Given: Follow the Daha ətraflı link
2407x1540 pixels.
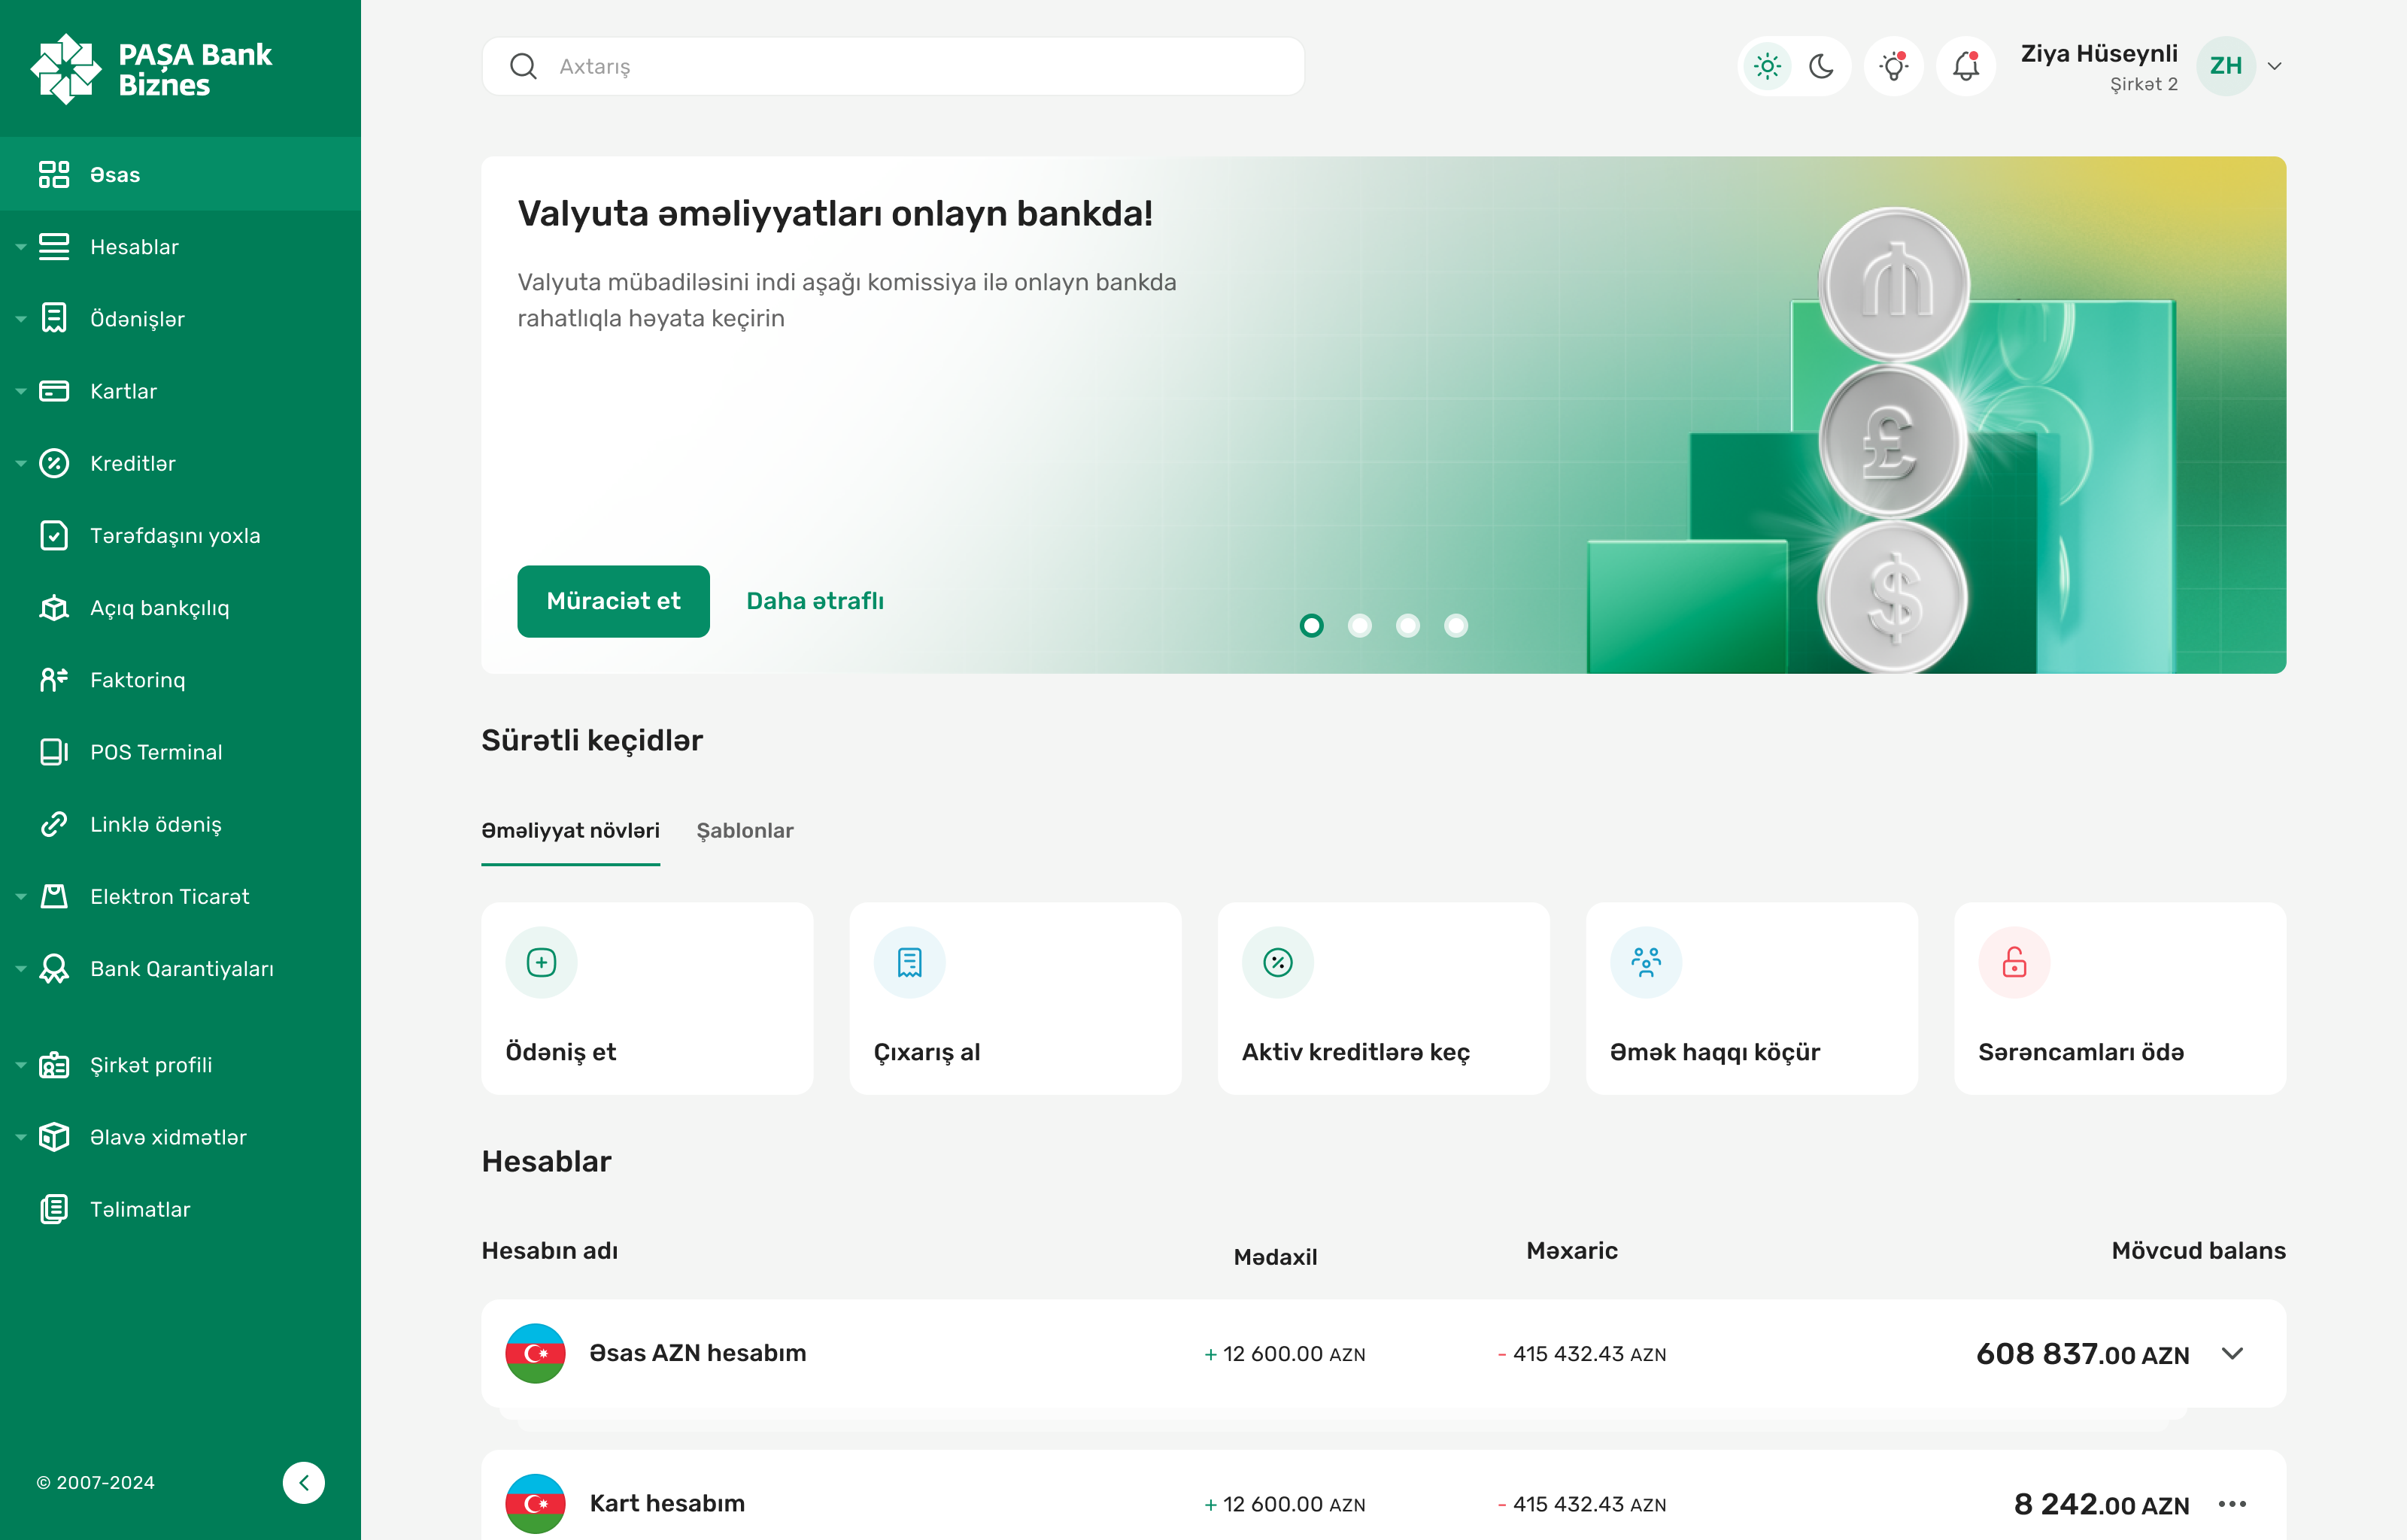Looking at the screenshot, I should click(814, 601).
